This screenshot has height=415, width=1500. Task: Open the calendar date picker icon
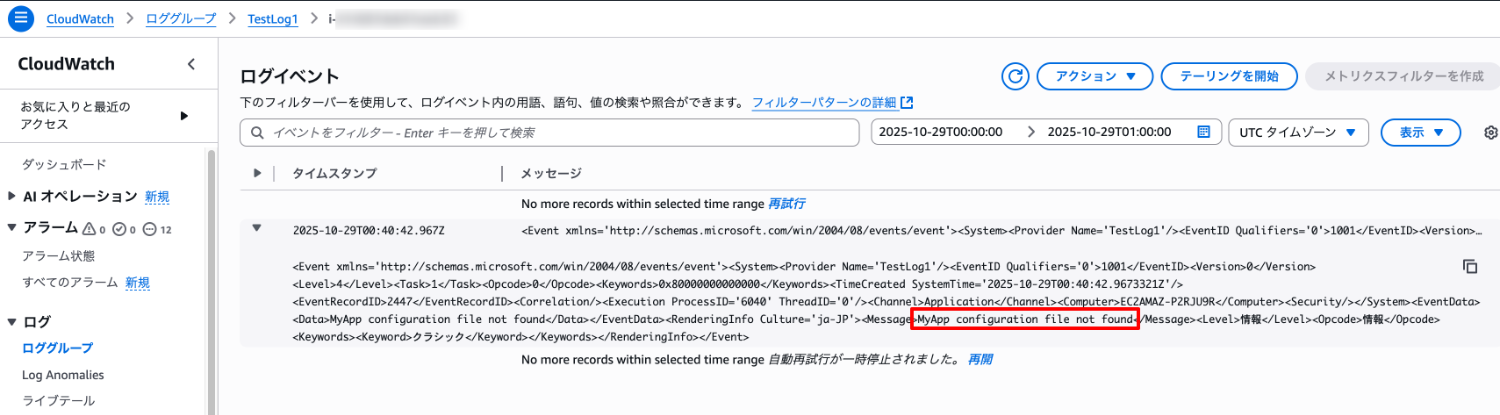pos(1204,132)
